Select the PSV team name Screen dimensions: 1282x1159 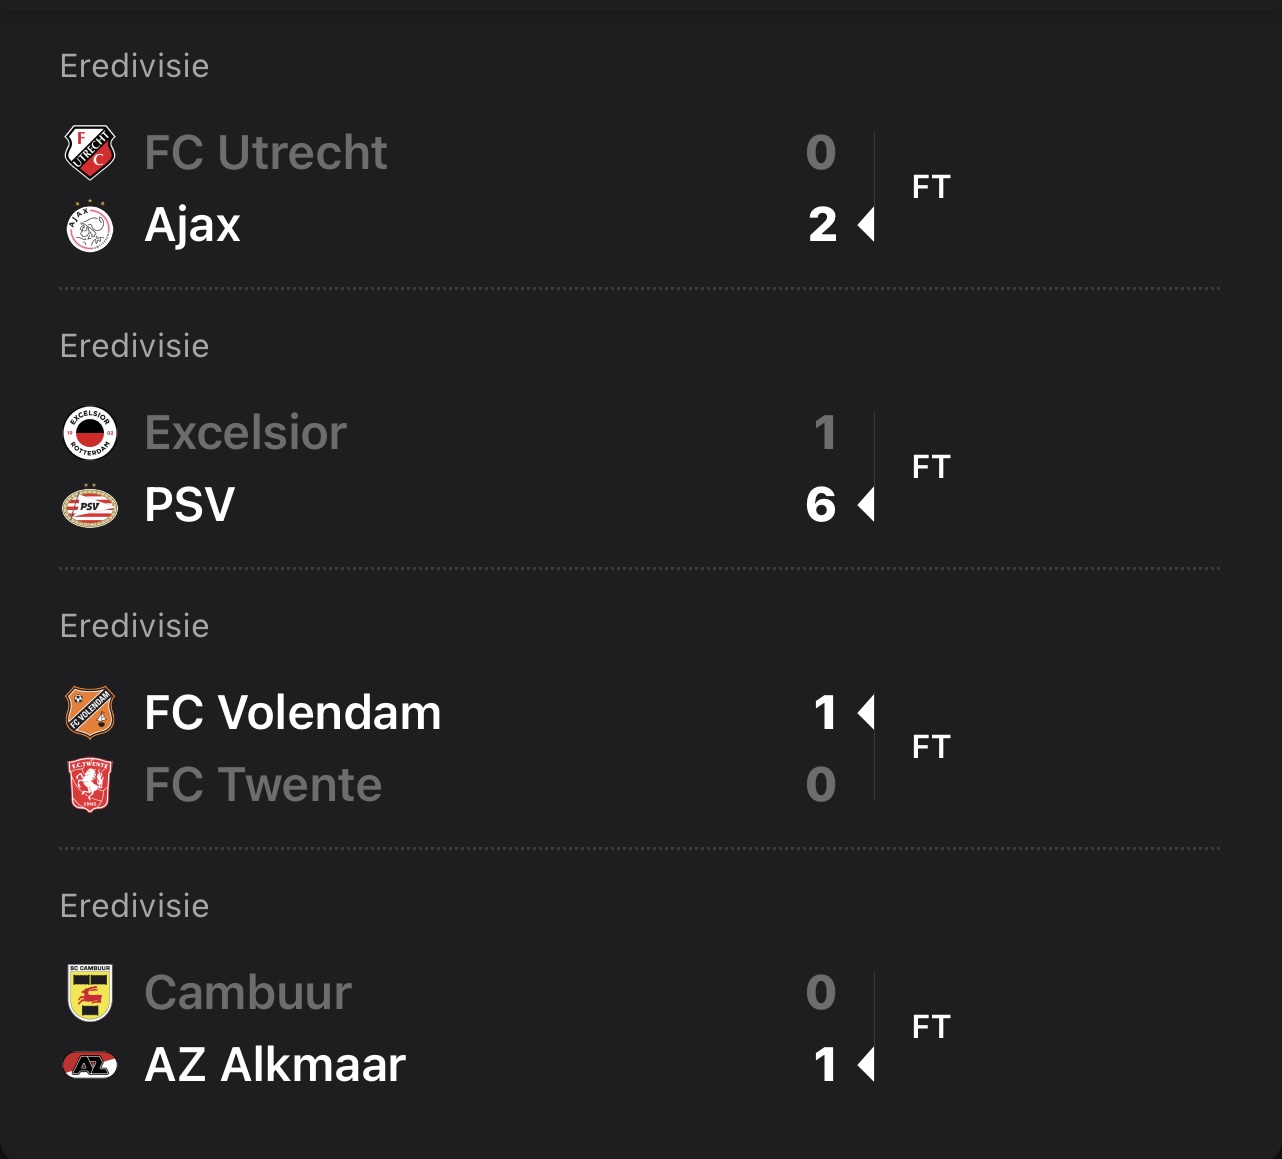190,505
